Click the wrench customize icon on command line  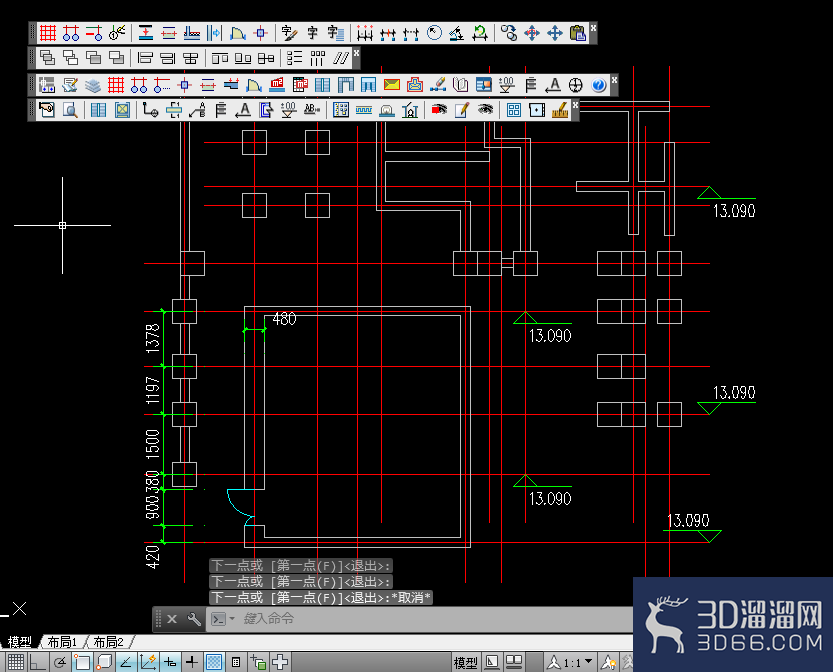click(194, 619)
